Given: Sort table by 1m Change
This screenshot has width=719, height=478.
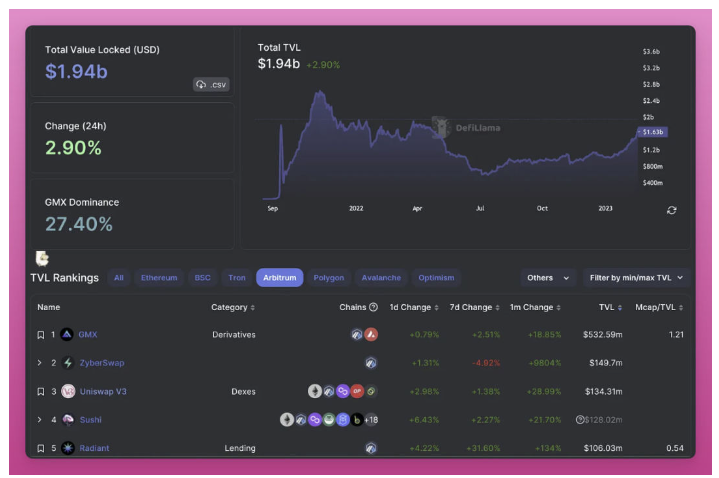Looking at the screenshot, I should click(535, 307).
